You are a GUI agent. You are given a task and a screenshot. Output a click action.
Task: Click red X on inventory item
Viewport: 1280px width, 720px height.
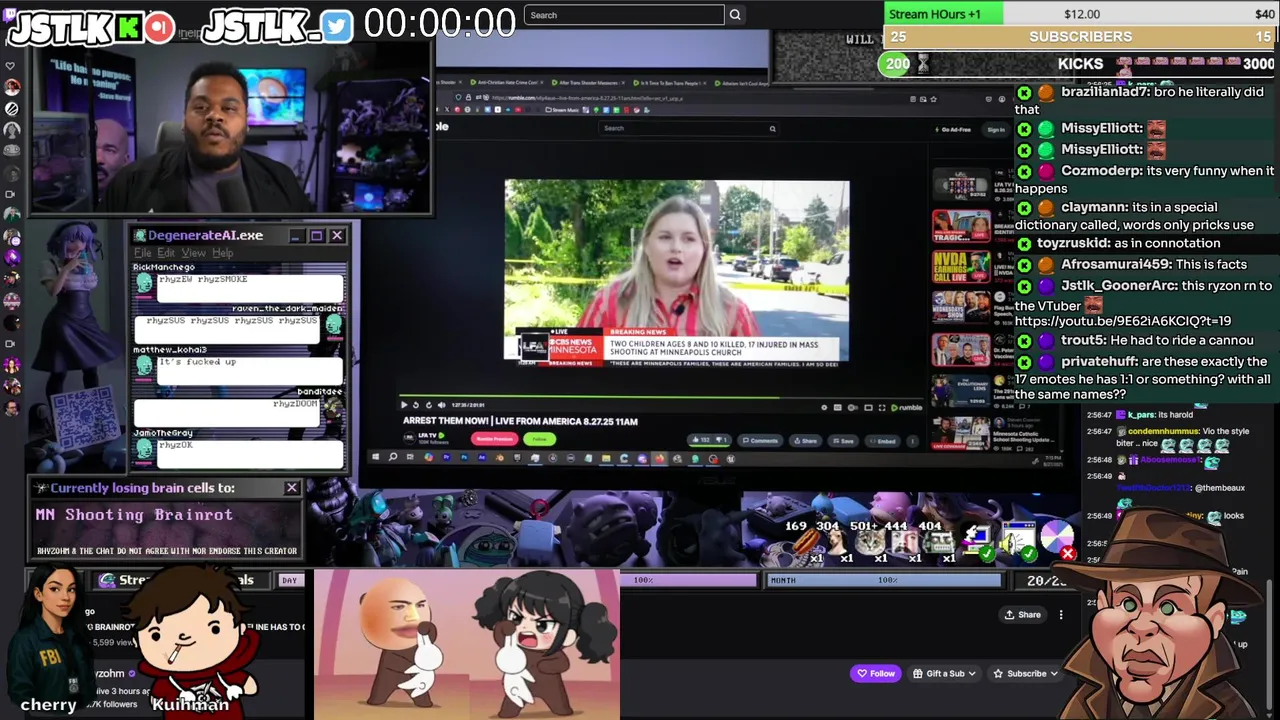click(1067, 553)
